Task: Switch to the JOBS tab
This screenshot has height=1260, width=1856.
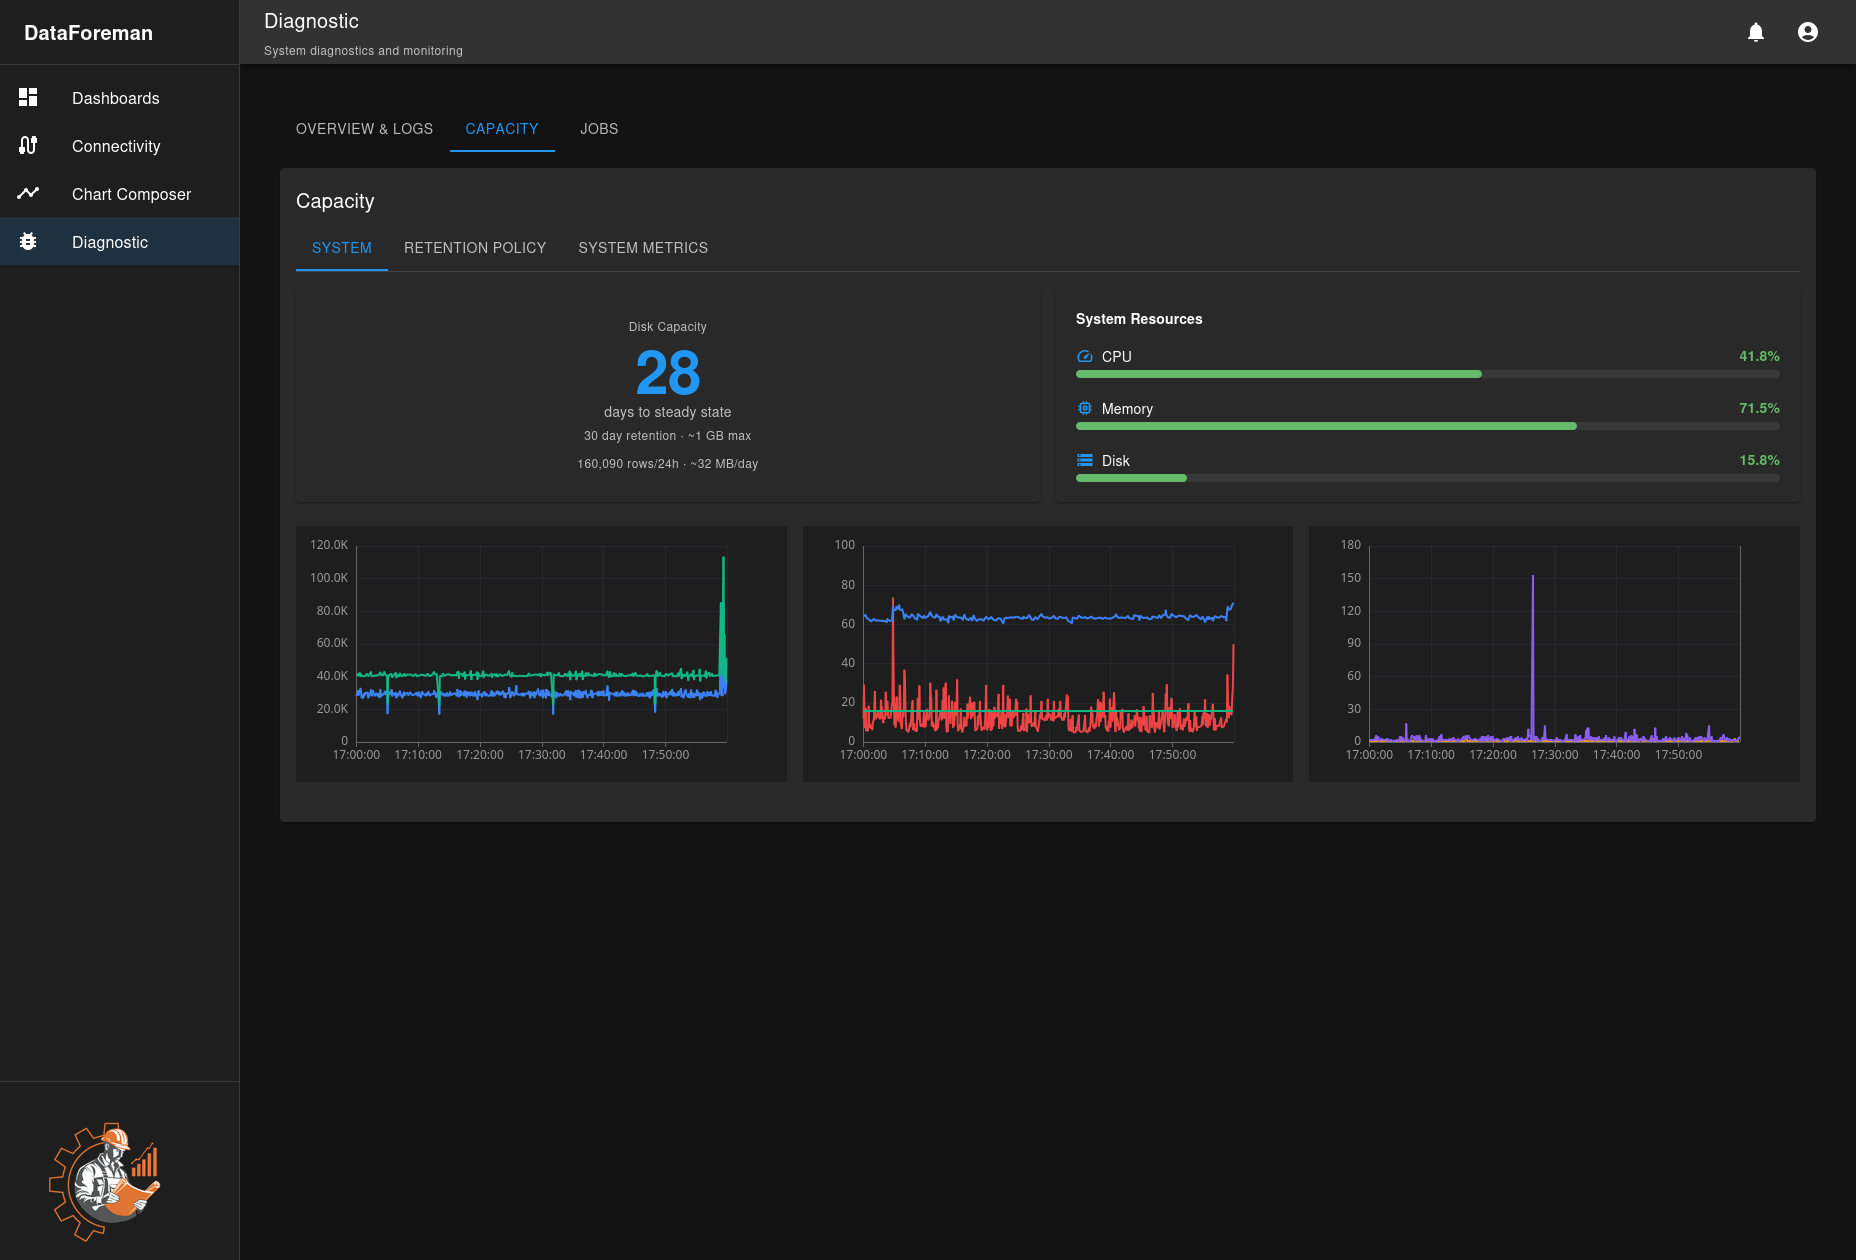Action: [599, 128]
